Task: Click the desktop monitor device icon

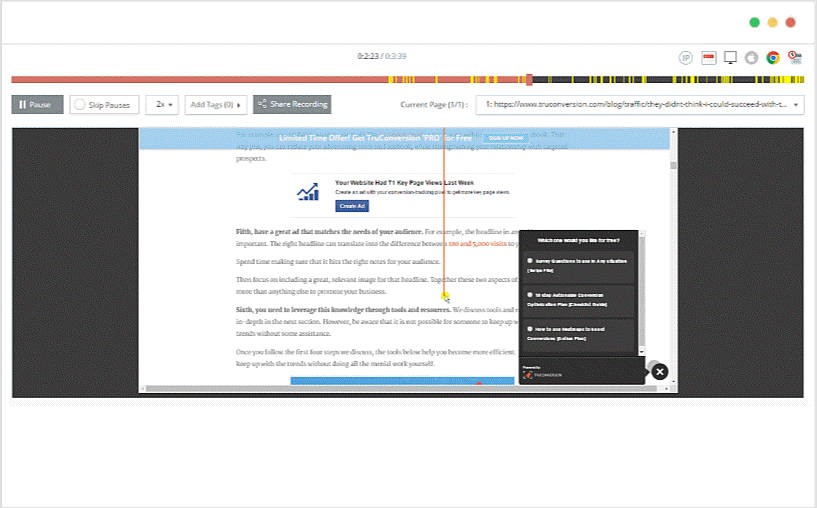Action: coord(730,57)
